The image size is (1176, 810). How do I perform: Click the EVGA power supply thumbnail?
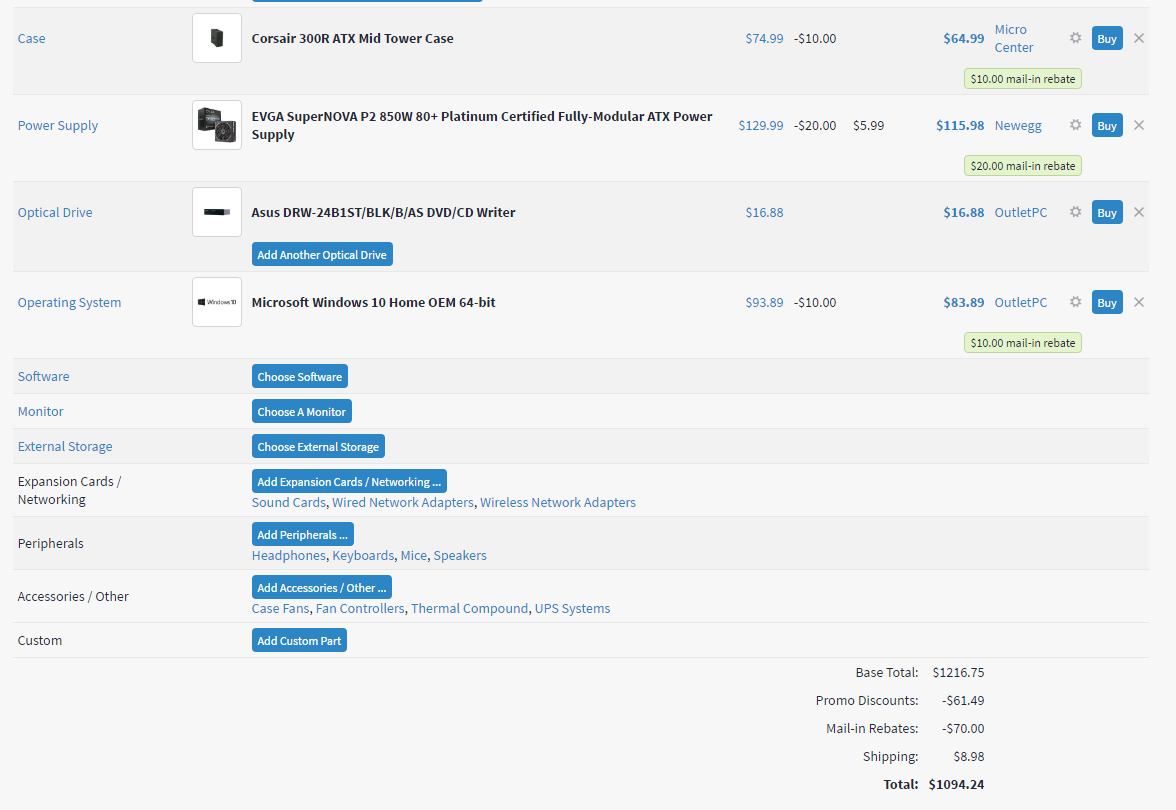217,125
